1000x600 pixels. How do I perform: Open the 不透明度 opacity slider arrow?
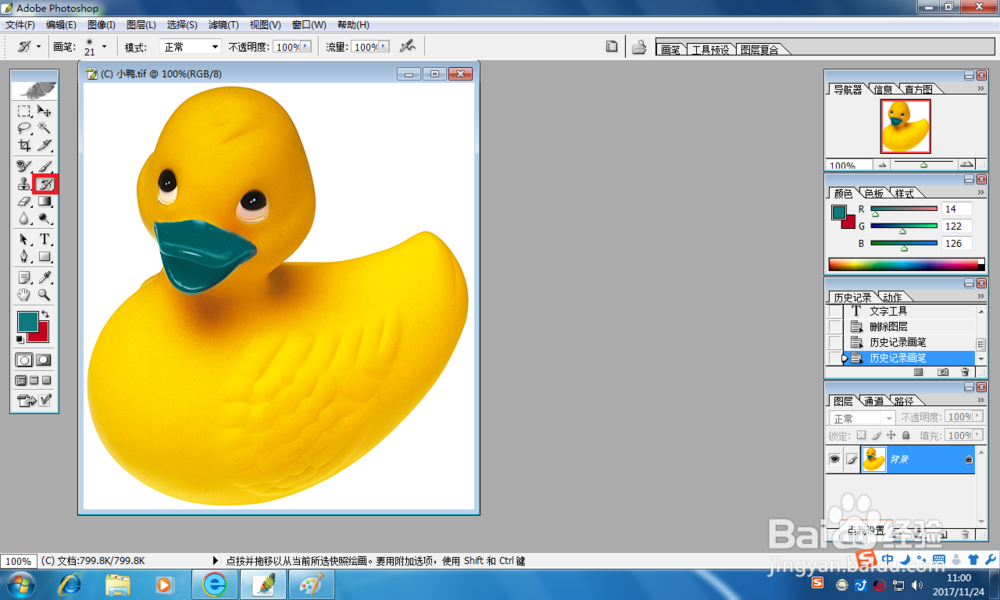[x=306, y=47]
